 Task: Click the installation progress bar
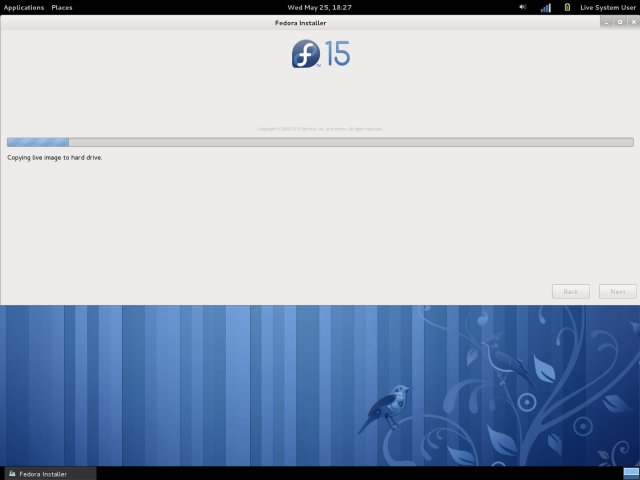click(x=320, y=142)
